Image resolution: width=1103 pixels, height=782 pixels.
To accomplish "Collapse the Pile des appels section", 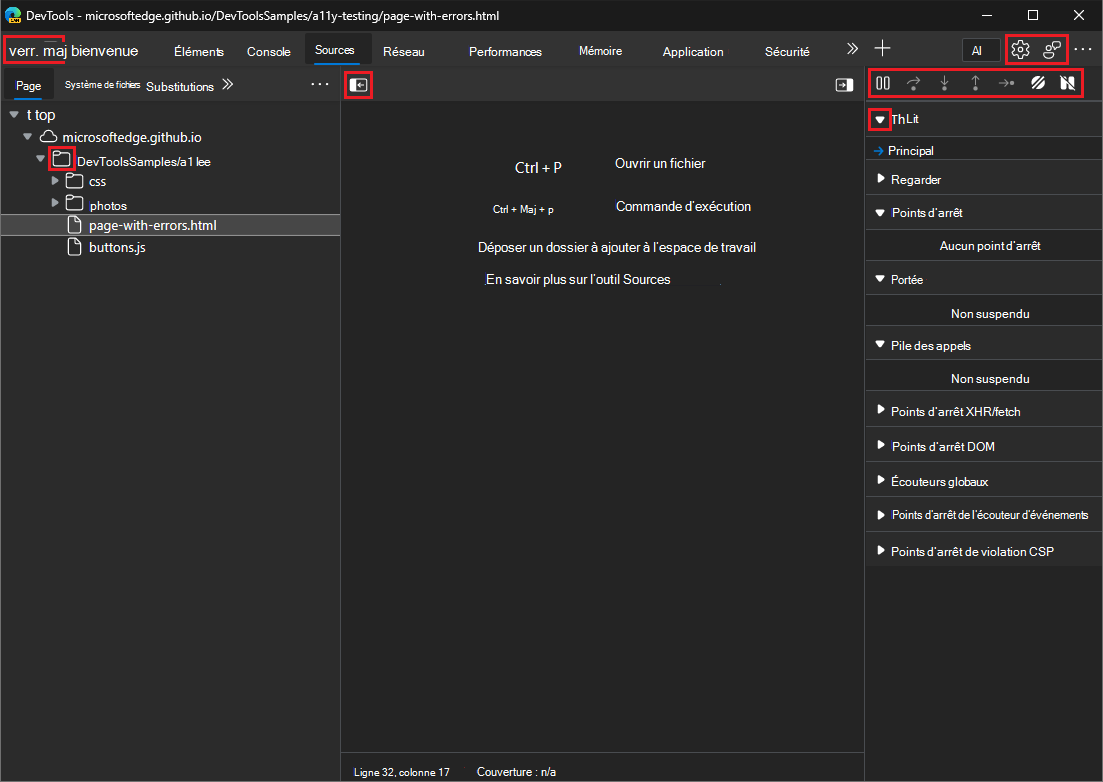I will click(879, 345).
